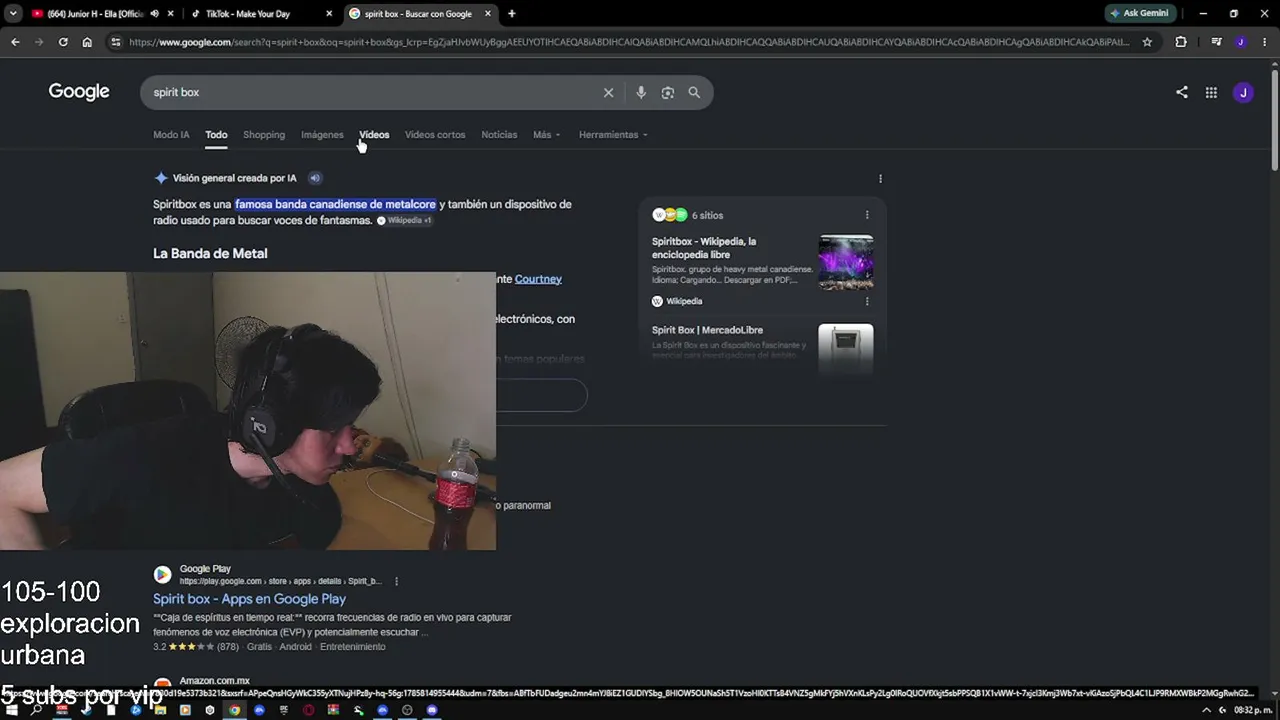The image size is (1280, 720).
Task: Go to Google home via logo
Action: tap(79, 92)
